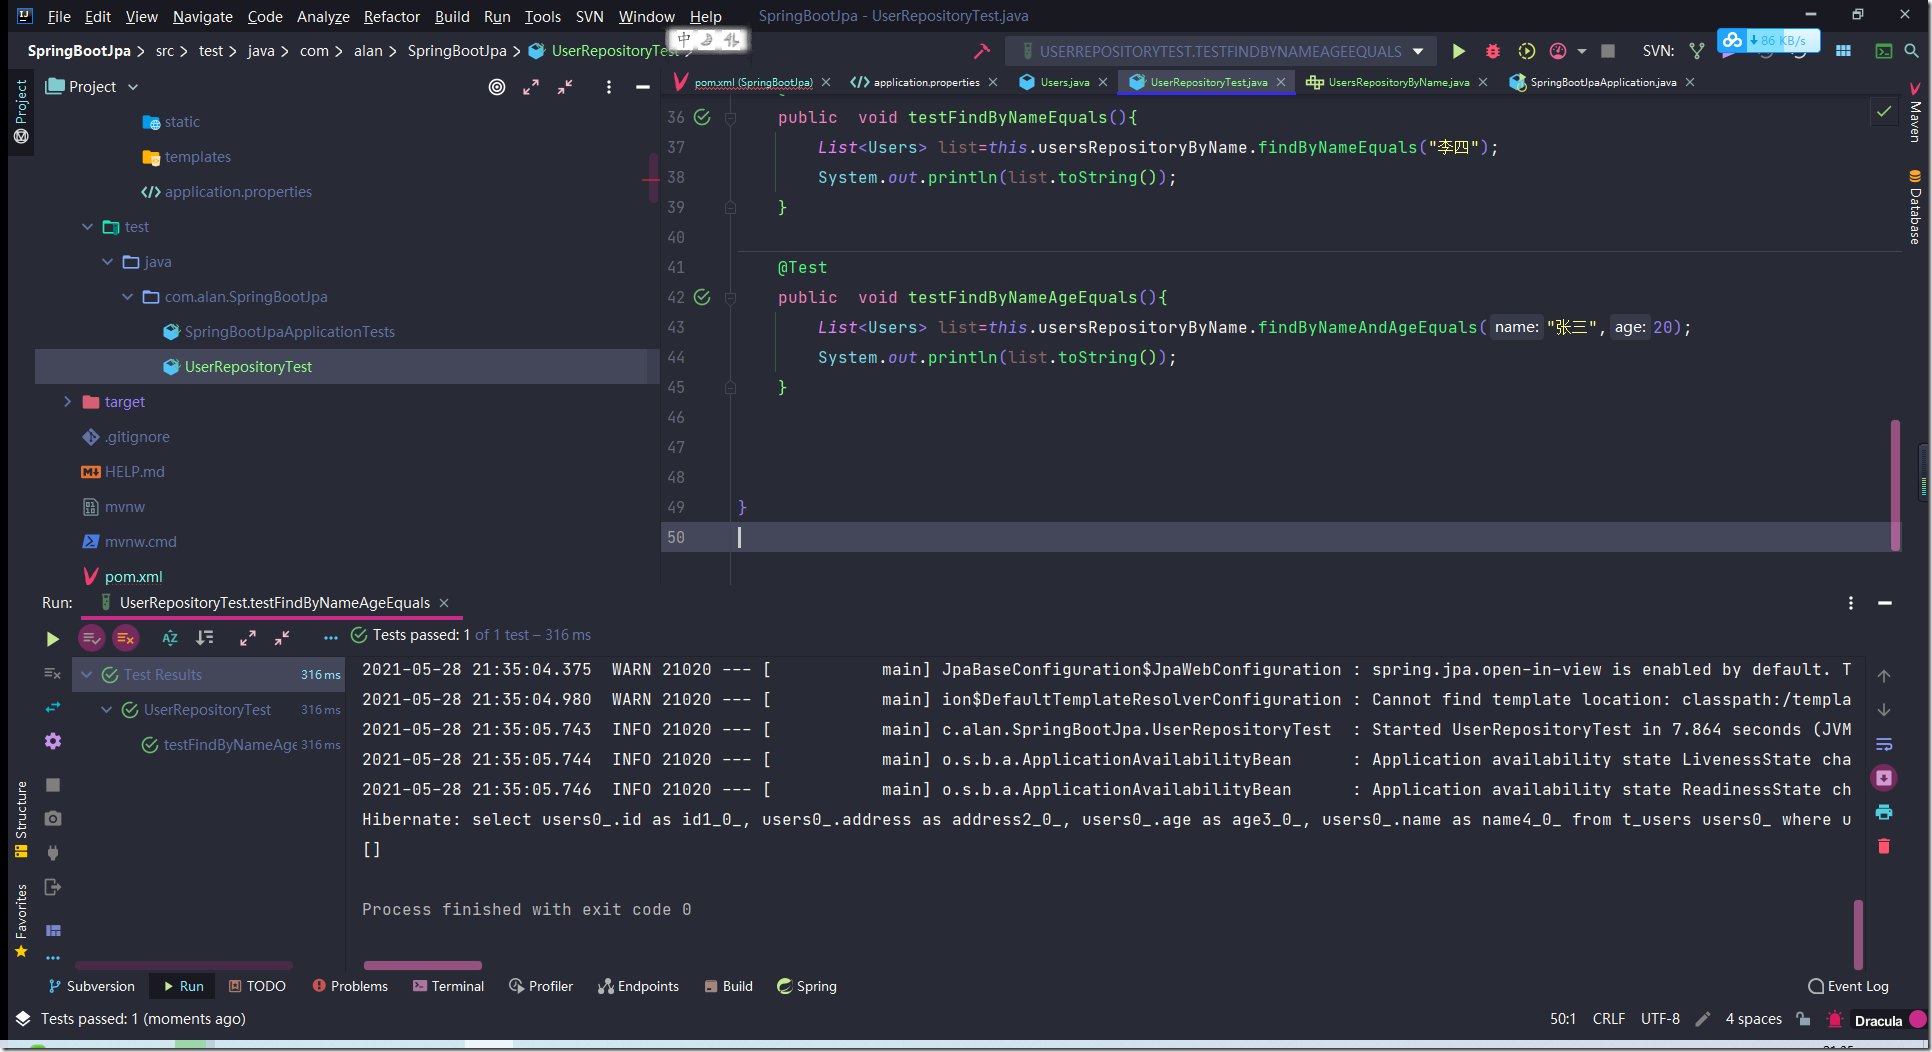Open the Problems tool window

pos(350,986)
